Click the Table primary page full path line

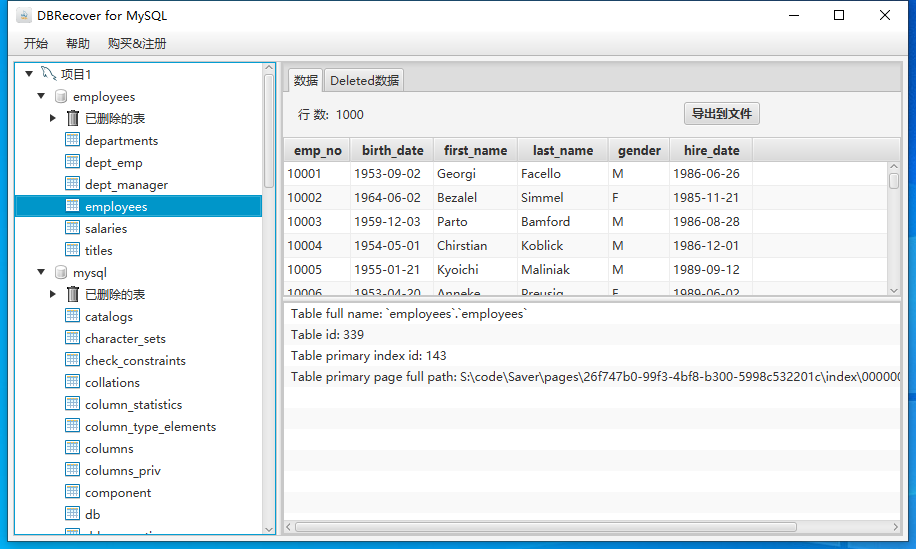tap(592, 377)
